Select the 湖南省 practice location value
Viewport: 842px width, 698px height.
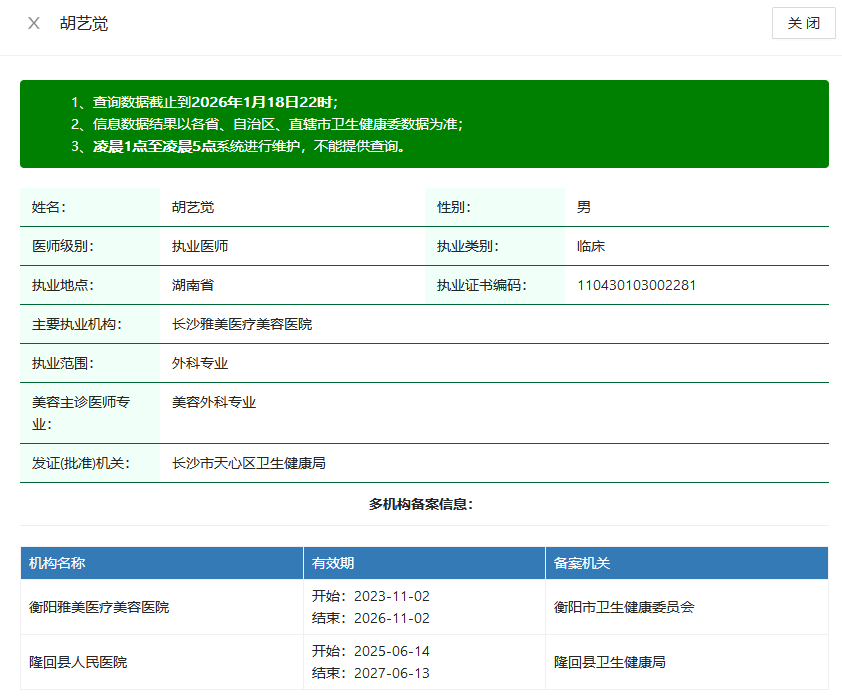coord(193,285)
